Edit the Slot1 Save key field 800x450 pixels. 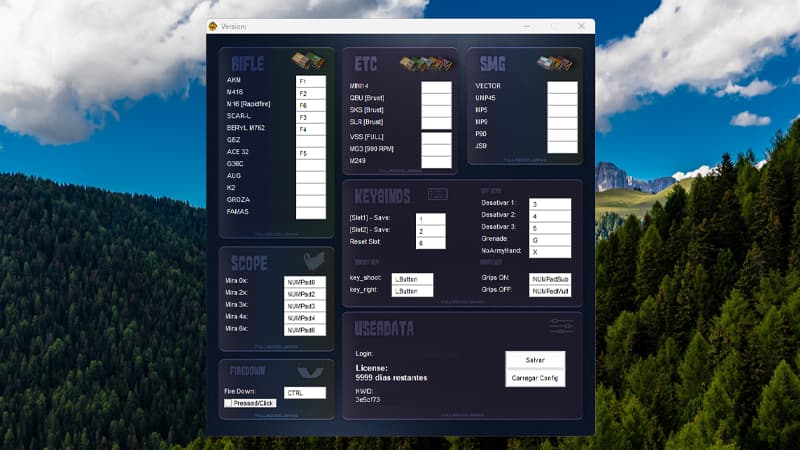pos(431,219)
